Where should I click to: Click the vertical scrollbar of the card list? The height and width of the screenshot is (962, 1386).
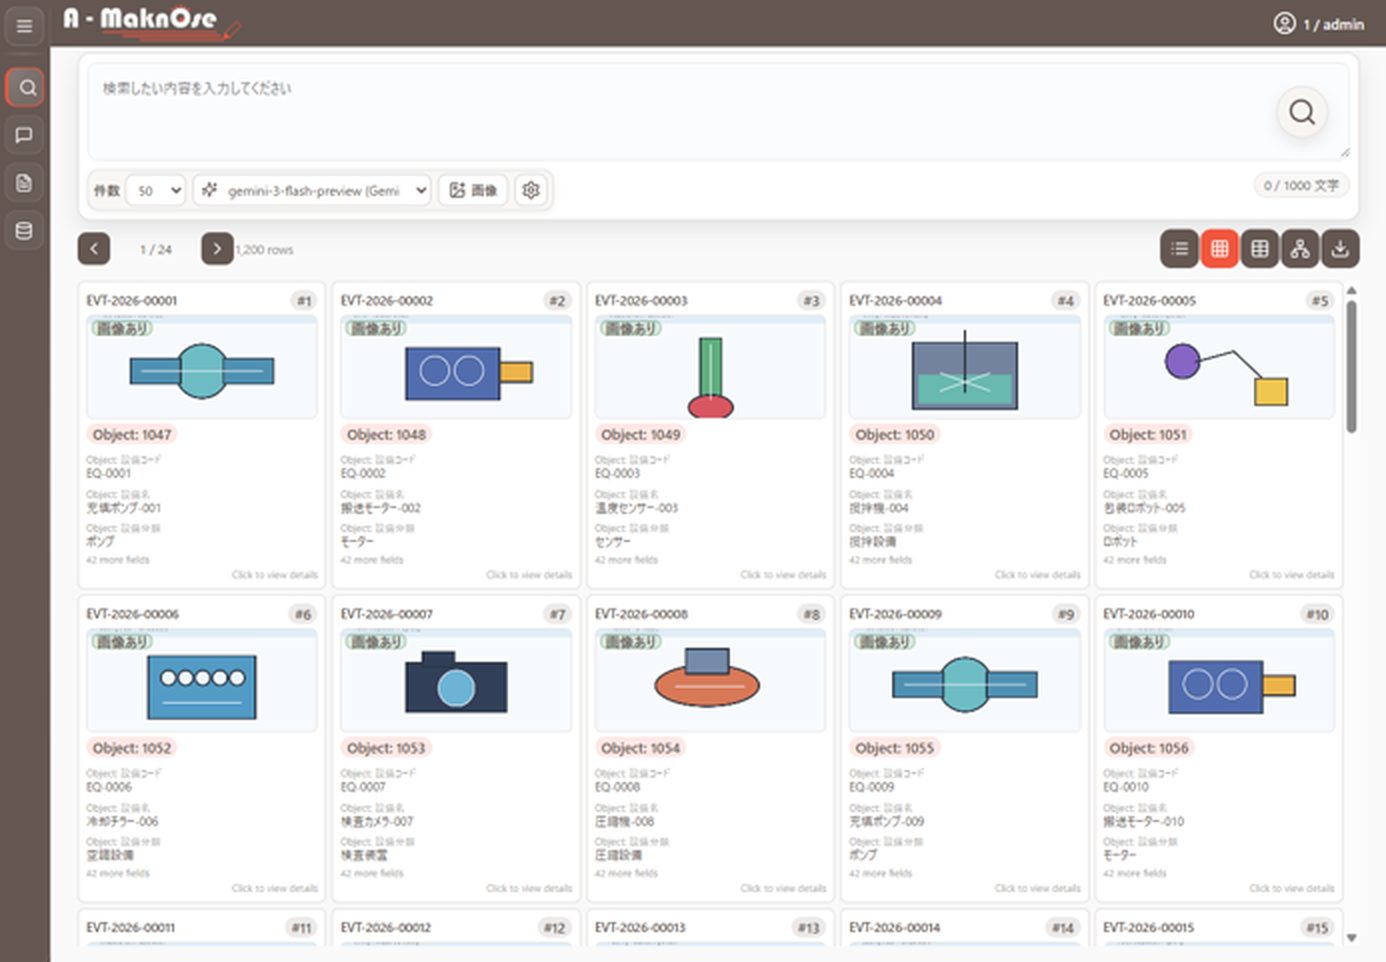coord(1351,367)
